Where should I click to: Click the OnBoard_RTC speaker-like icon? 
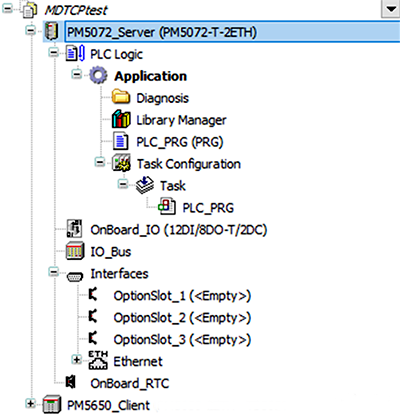click(x=71, y=382)
